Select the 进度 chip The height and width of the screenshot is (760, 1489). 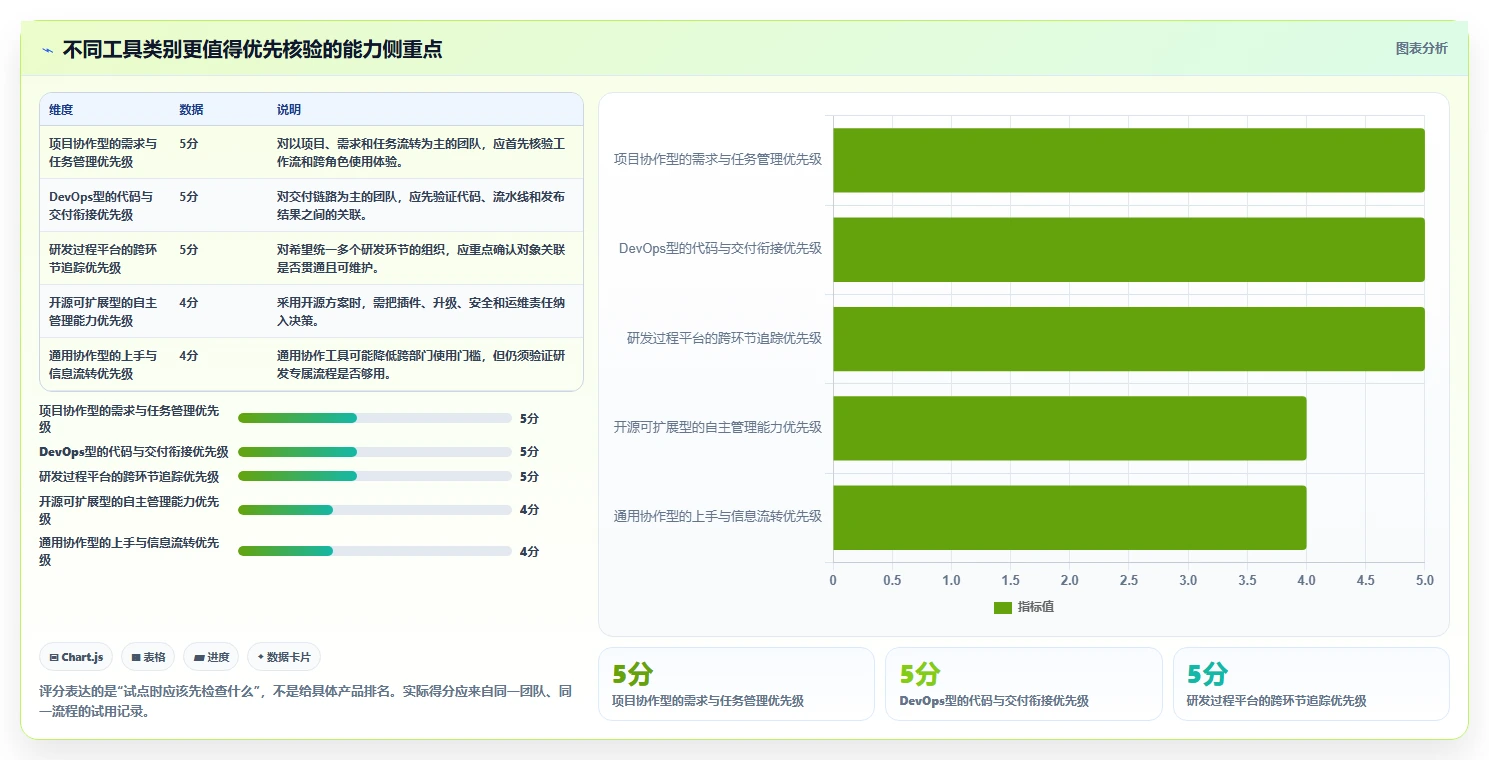click(x=211, y=657)
